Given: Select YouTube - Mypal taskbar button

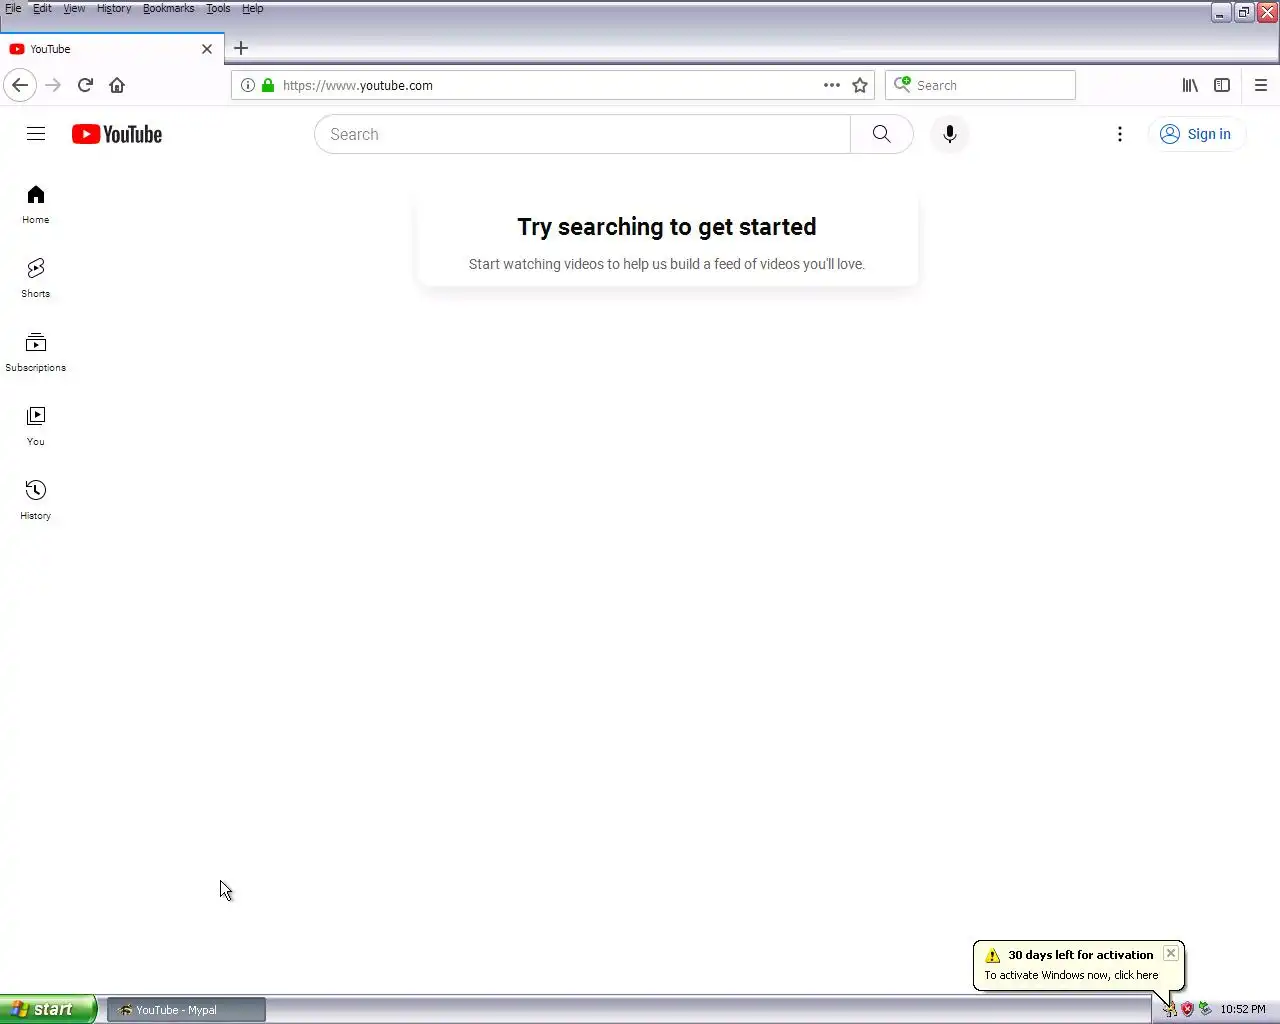Looking at the screenshot, I should 187,1010.
